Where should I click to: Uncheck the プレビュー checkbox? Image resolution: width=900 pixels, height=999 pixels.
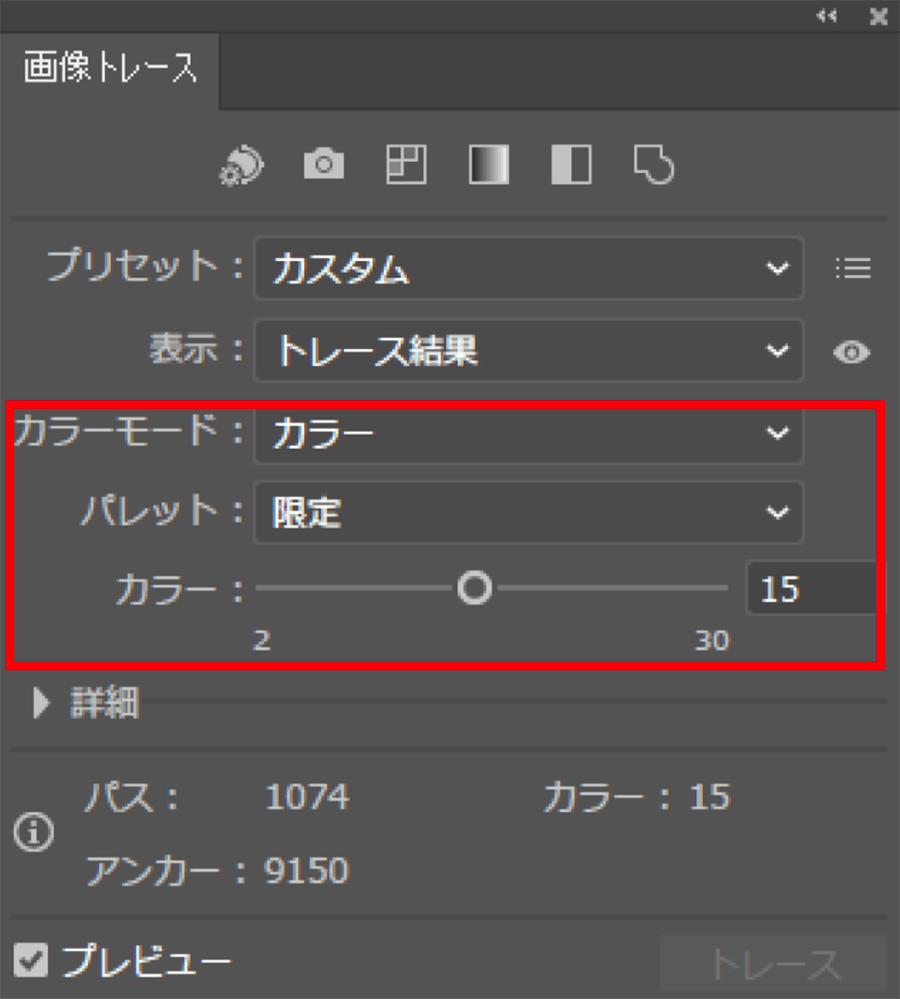tap(31, 960)
